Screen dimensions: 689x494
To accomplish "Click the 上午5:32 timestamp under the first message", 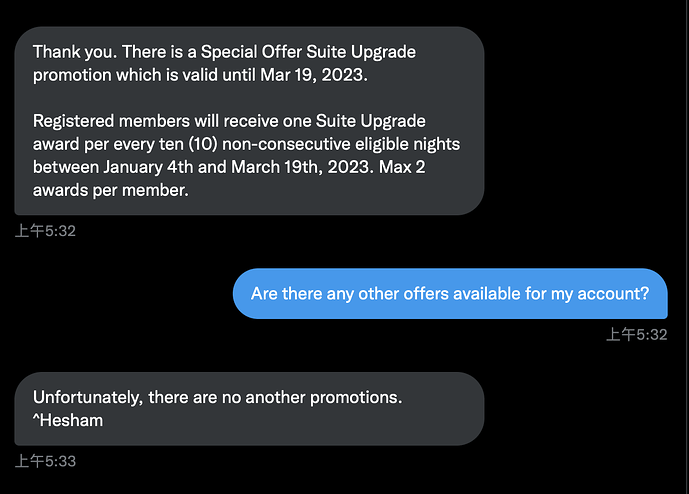I will [46, 231].
